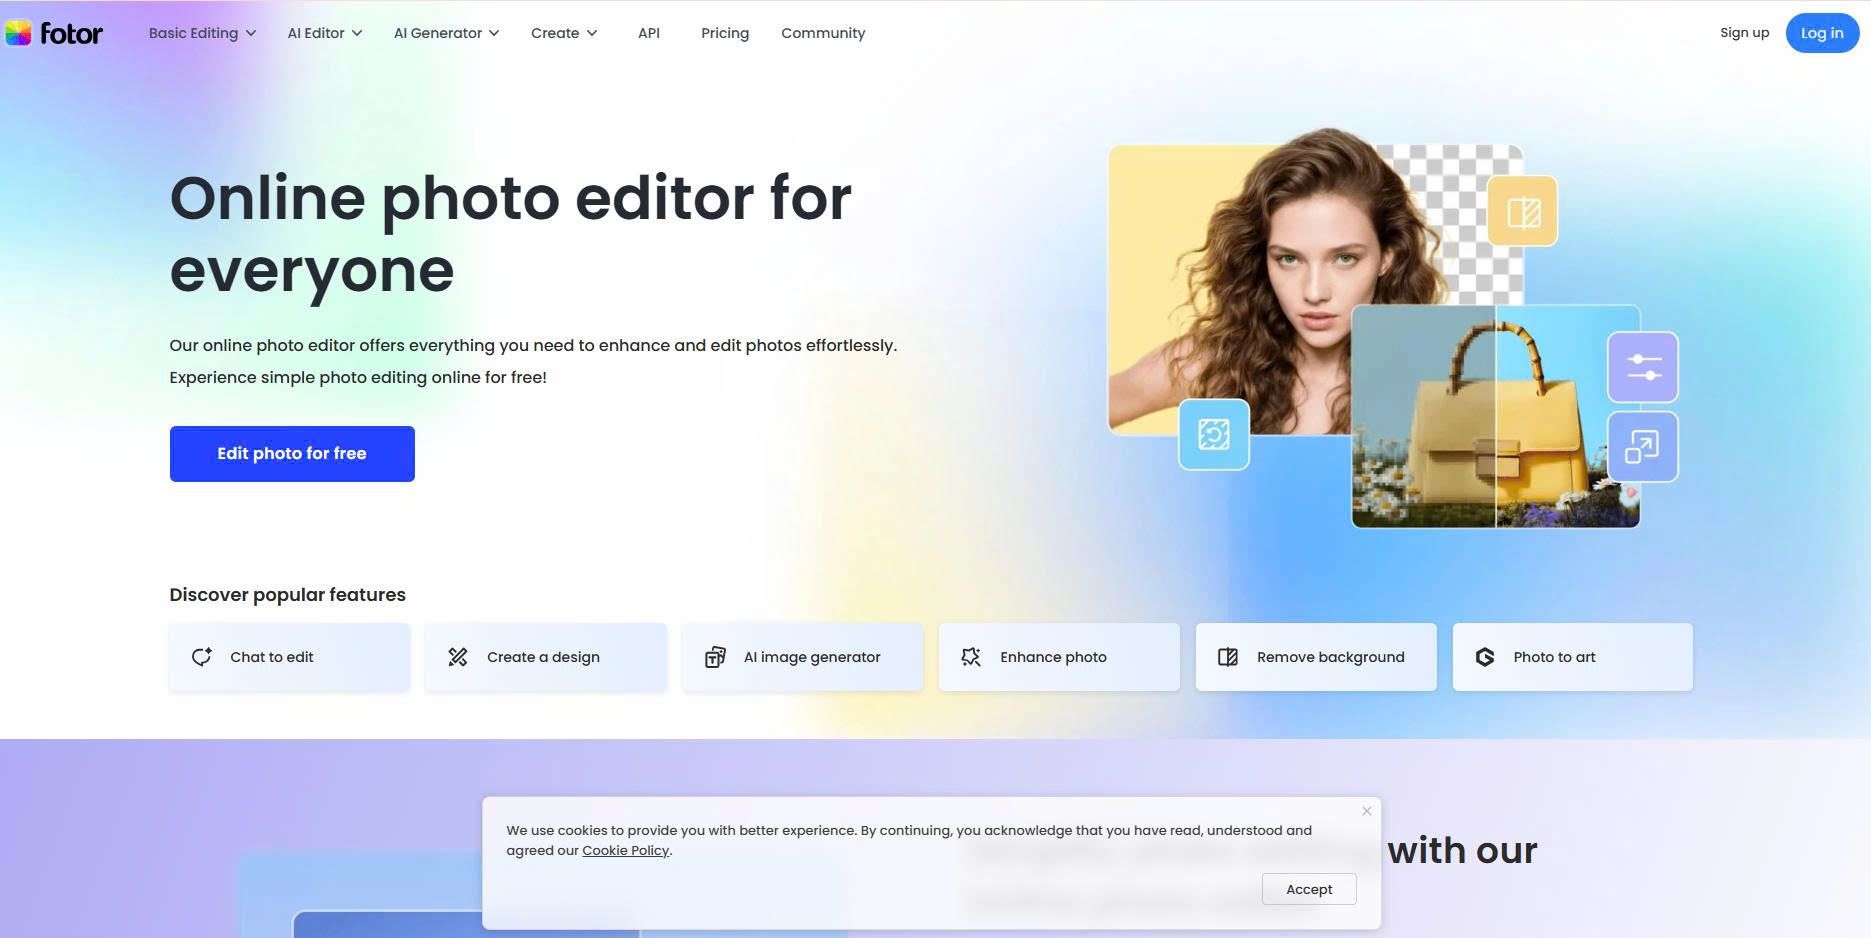Close the cookie notice with the X

coord(1367,811)
